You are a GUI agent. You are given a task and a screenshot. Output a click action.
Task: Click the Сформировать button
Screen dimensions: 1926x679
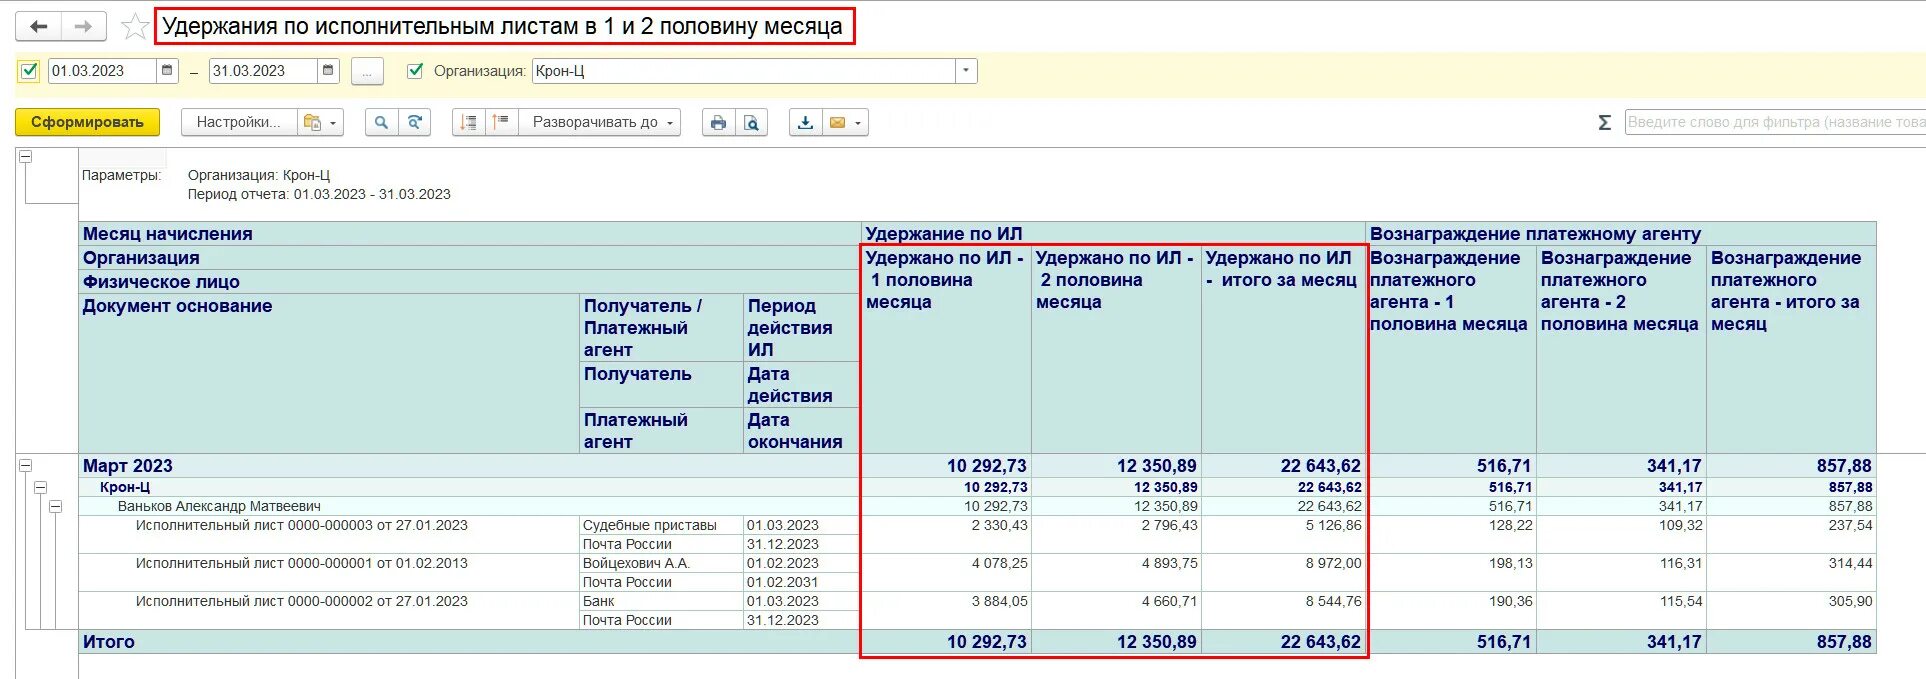coord(87,122)
